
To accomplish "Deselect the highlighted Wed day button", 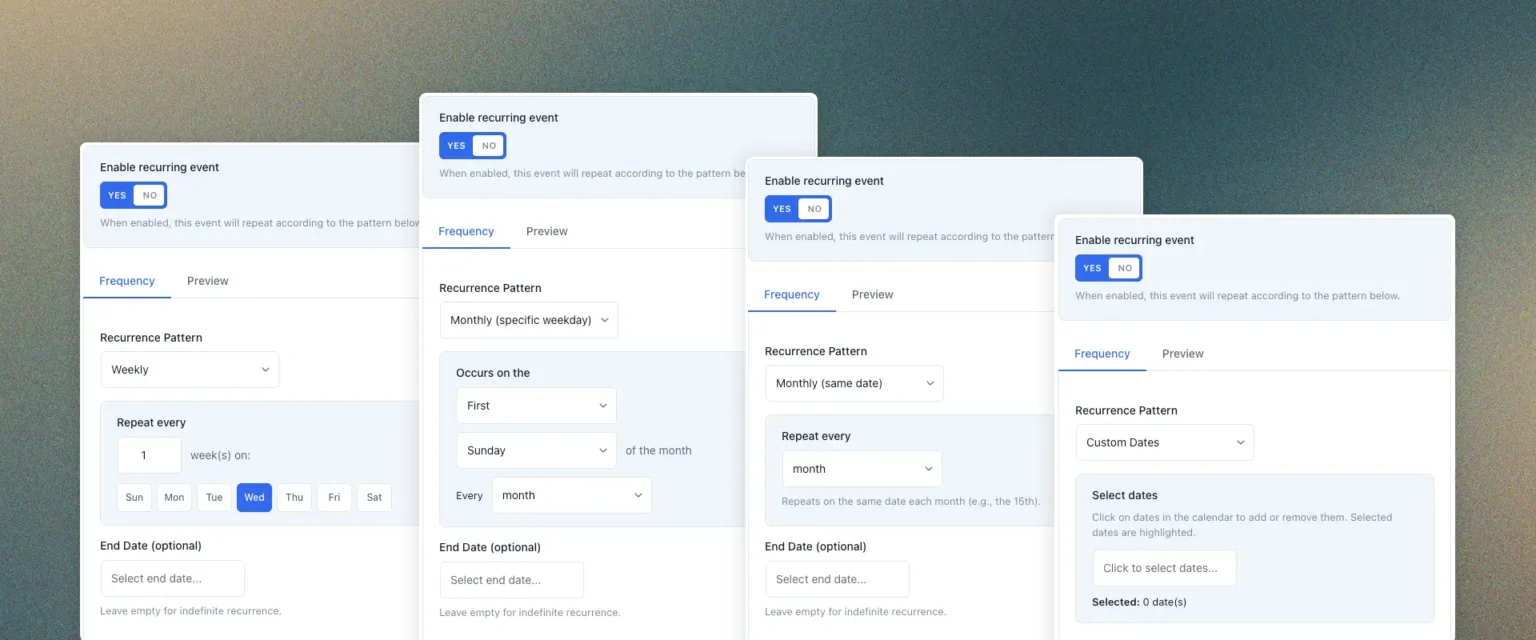I will [254, 498].
